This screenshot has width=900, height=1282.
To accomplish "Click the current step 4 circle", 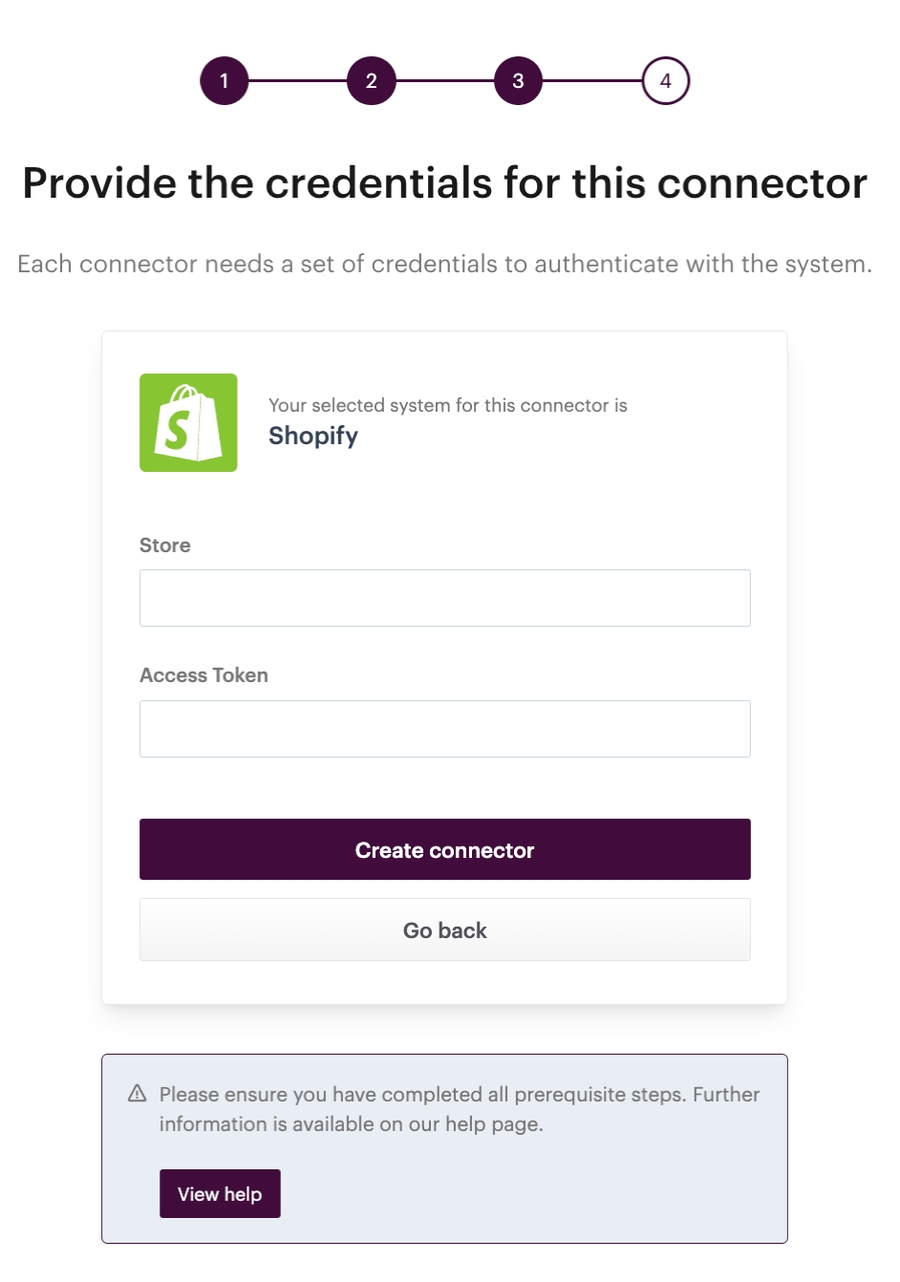I will [x=665, y=82].
